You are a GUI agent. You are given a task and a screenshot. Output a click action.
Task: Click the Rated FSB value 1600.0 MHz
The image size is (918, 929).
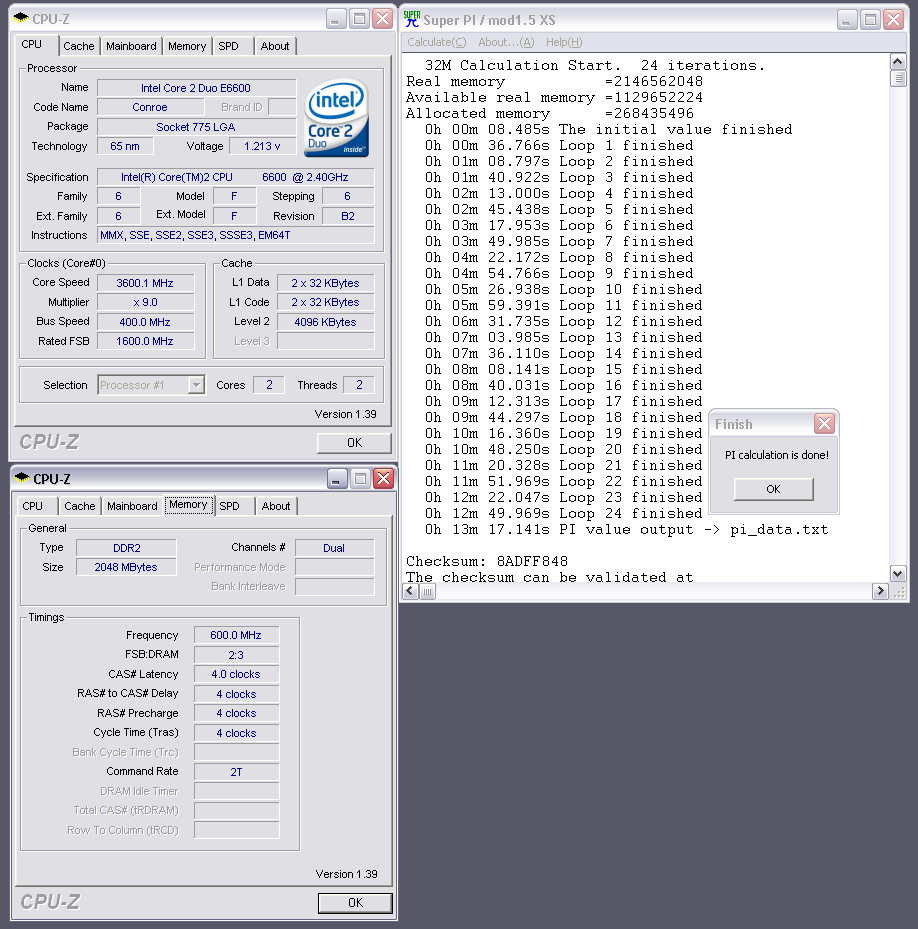pos(145,341)
